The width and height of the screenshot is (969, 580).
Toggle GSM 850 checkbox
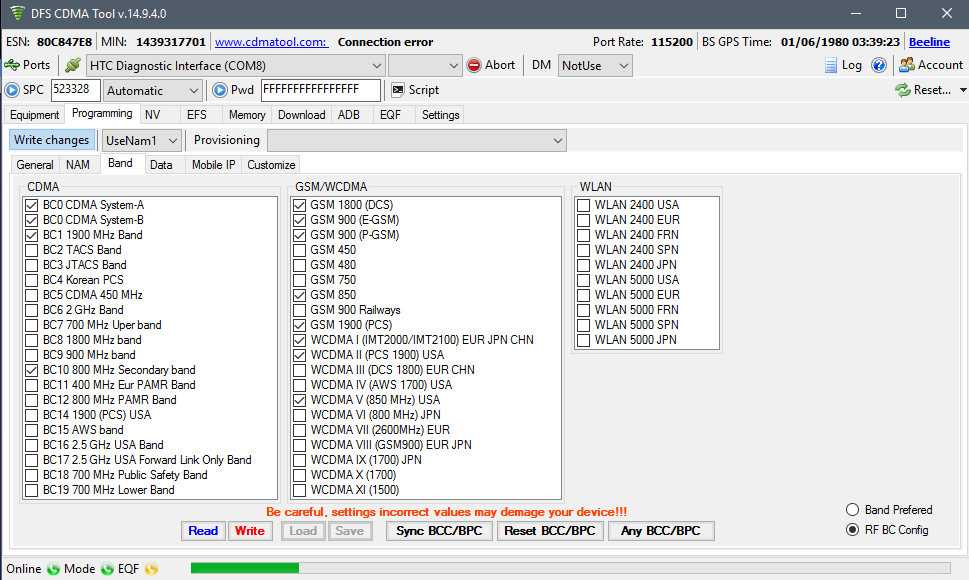300,295
